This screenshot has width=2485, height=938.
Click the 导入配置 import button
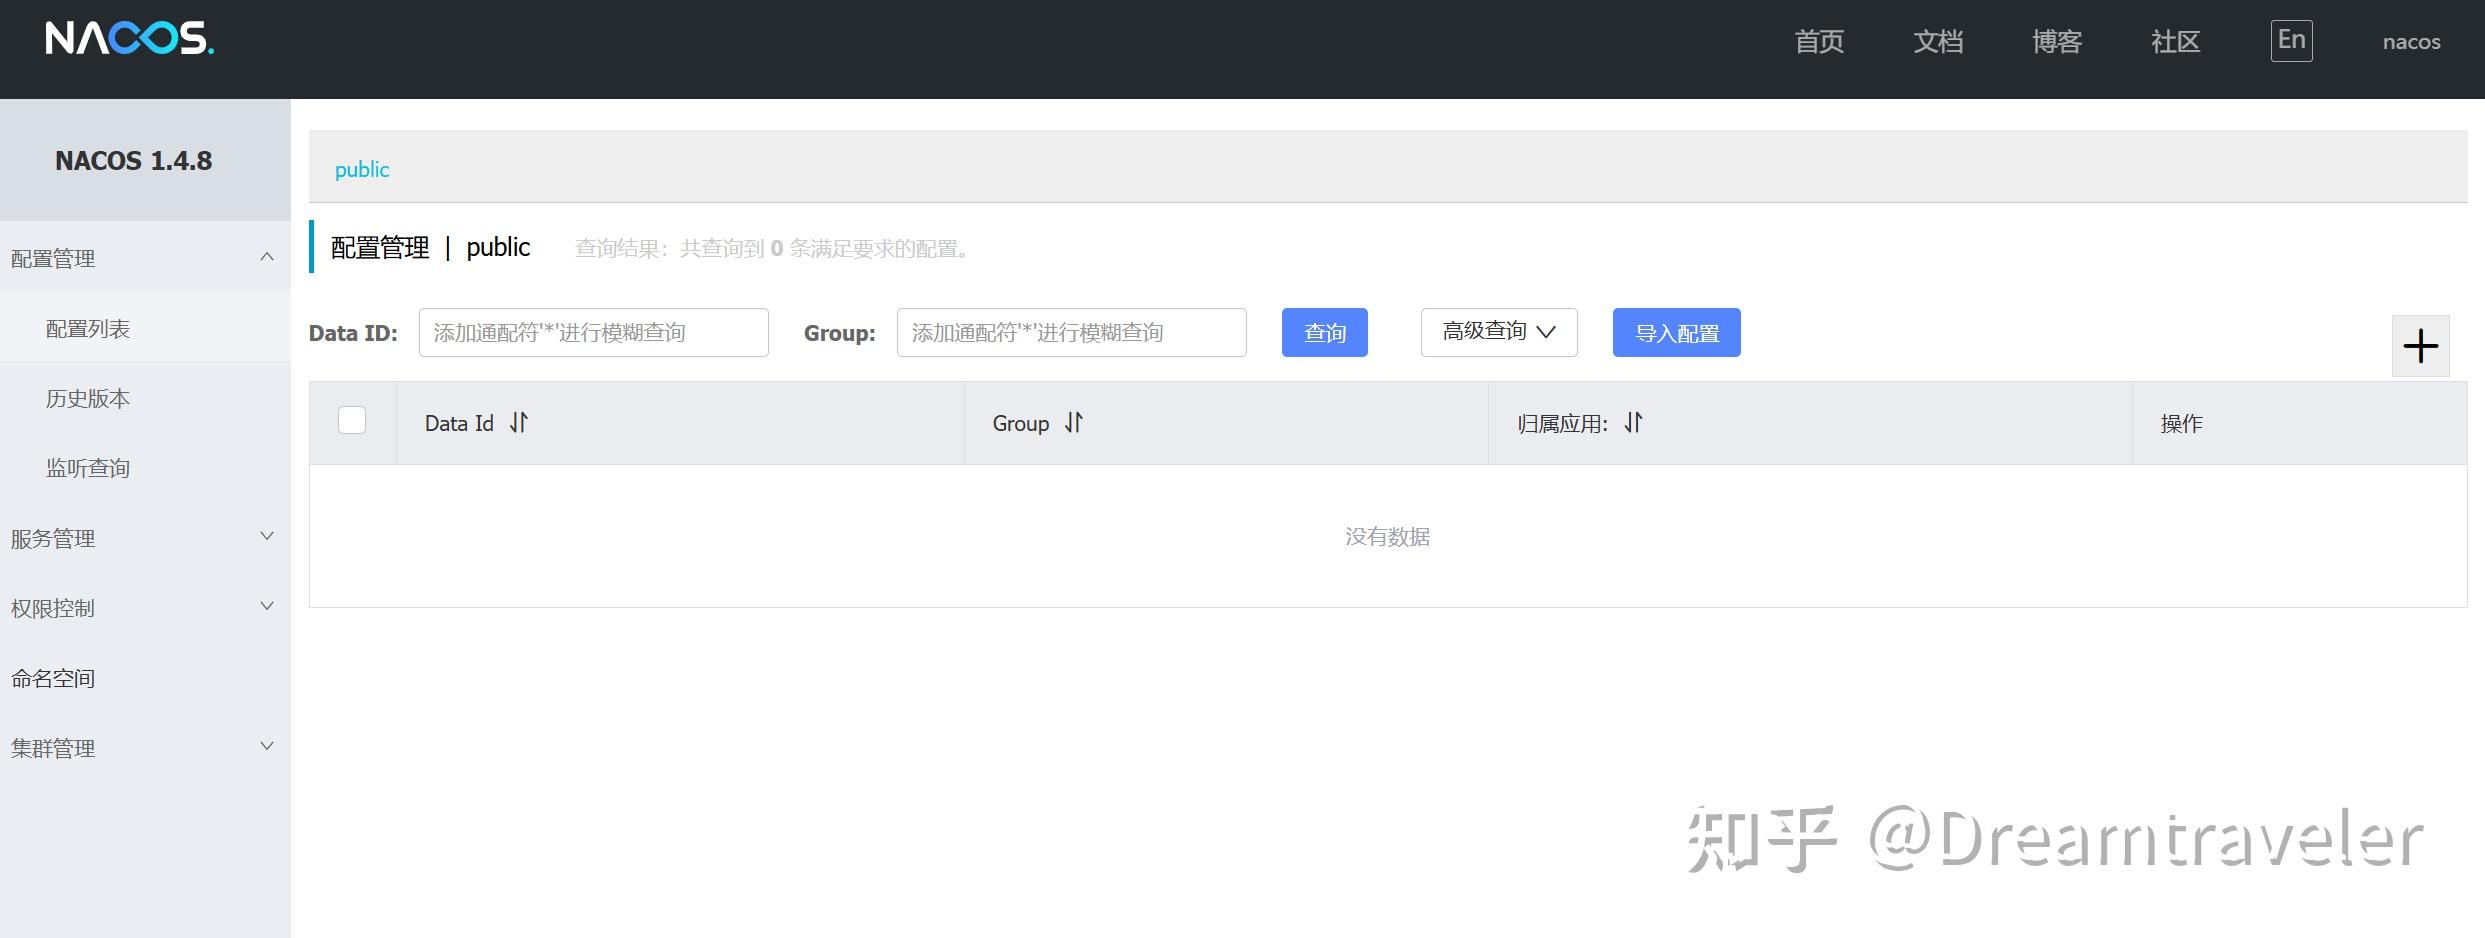point(1676,332)
